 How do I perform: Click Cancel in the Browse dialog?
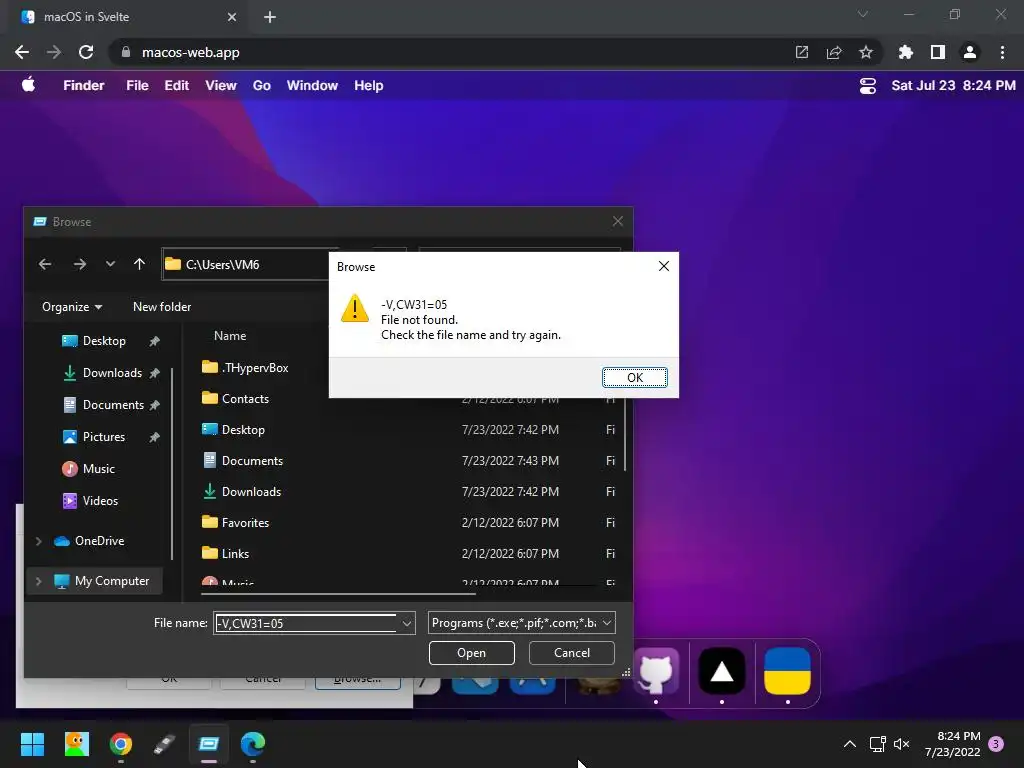click(571, 653)
